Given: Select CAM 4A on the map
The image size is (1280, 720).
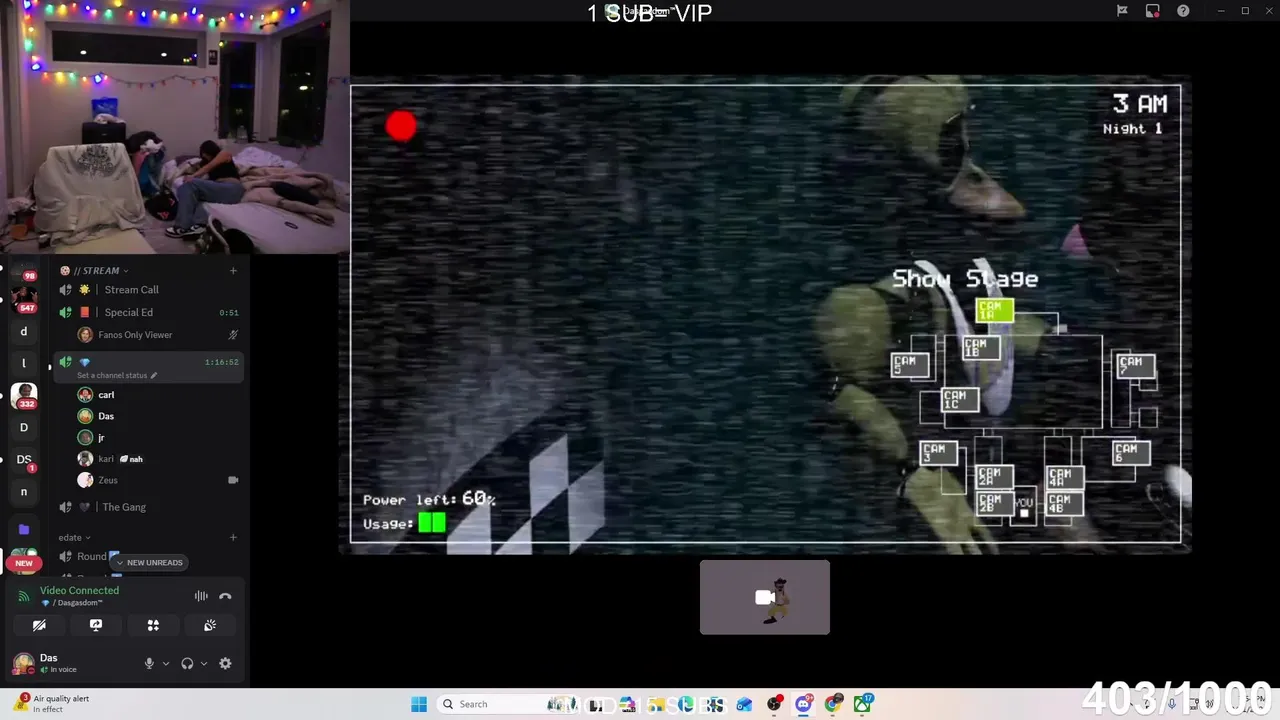Looking at the screenshot, I should pyautogui.click(x=1064, y=477).
